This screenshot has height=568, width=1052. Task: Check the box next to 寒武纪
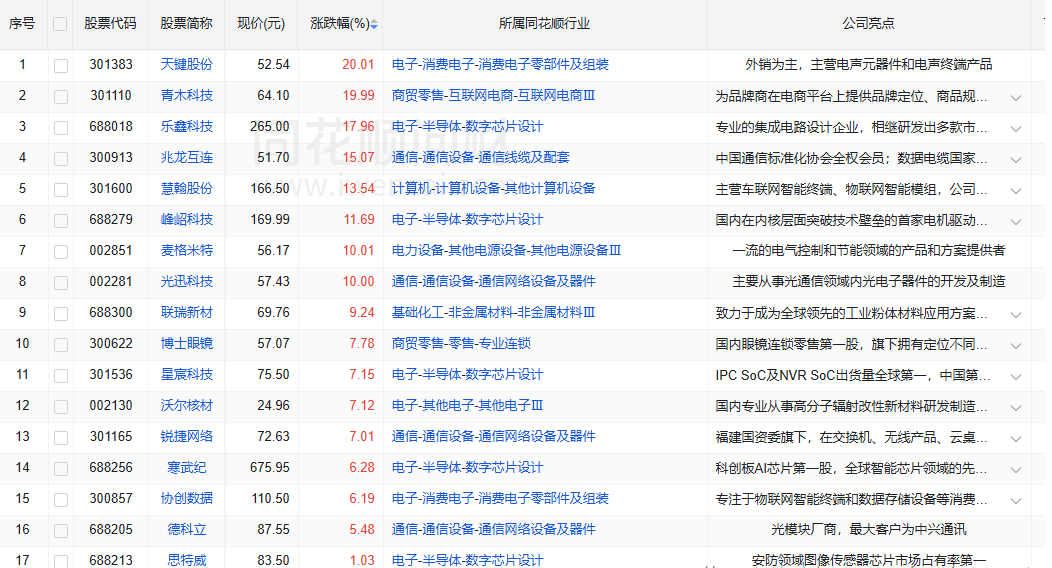60,469
